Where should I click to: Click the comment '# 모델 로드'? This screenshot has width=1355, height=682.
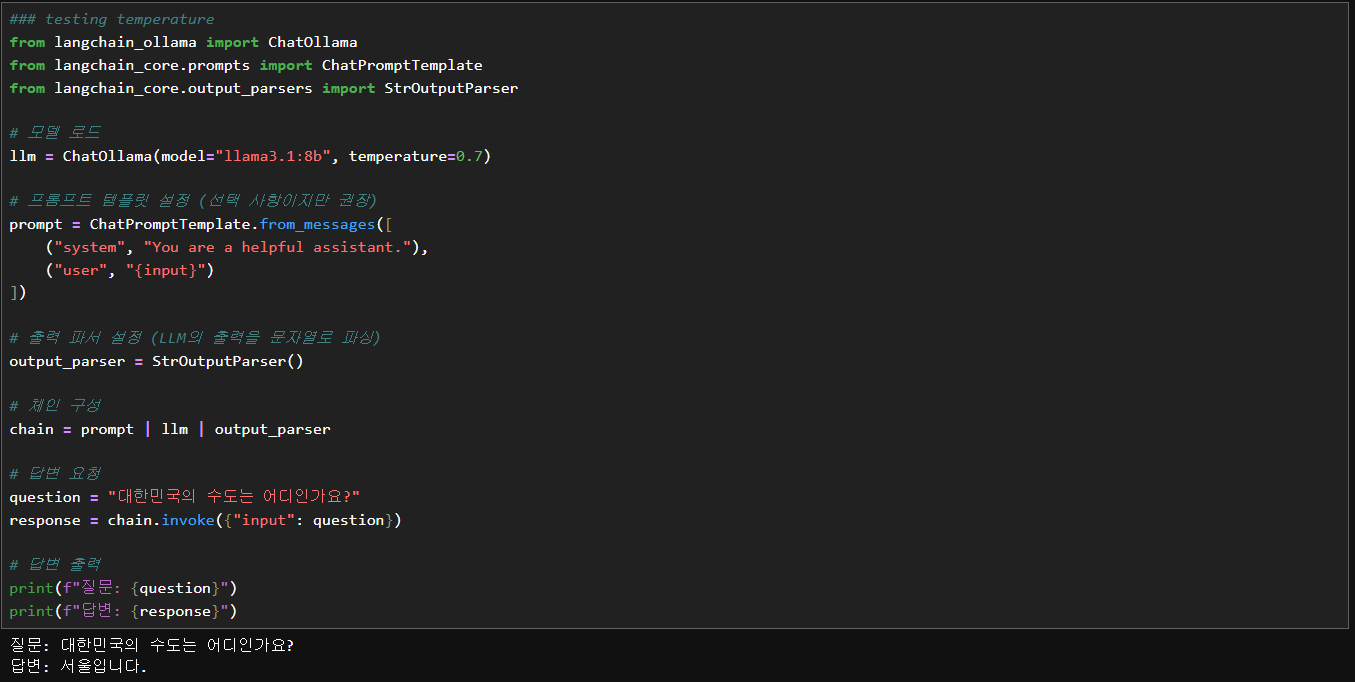[x=55, y=133]
